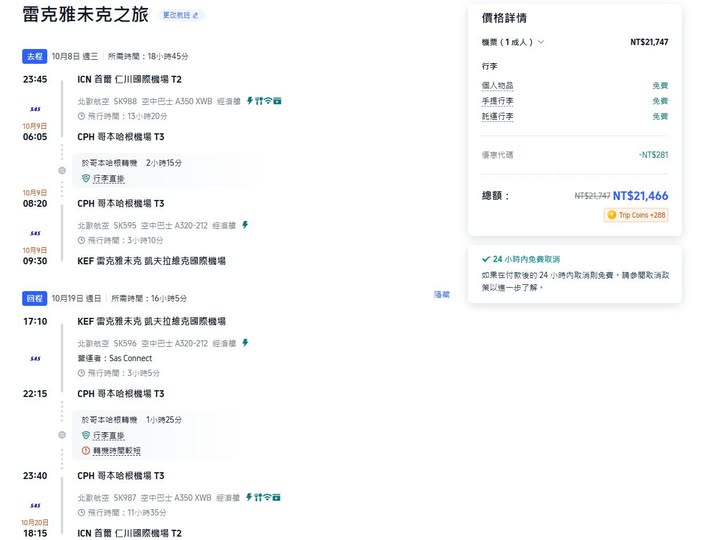Screen dimensions: 707x540
Task: Click power outlet icon on SK988 flight
Action: [250, 101]
